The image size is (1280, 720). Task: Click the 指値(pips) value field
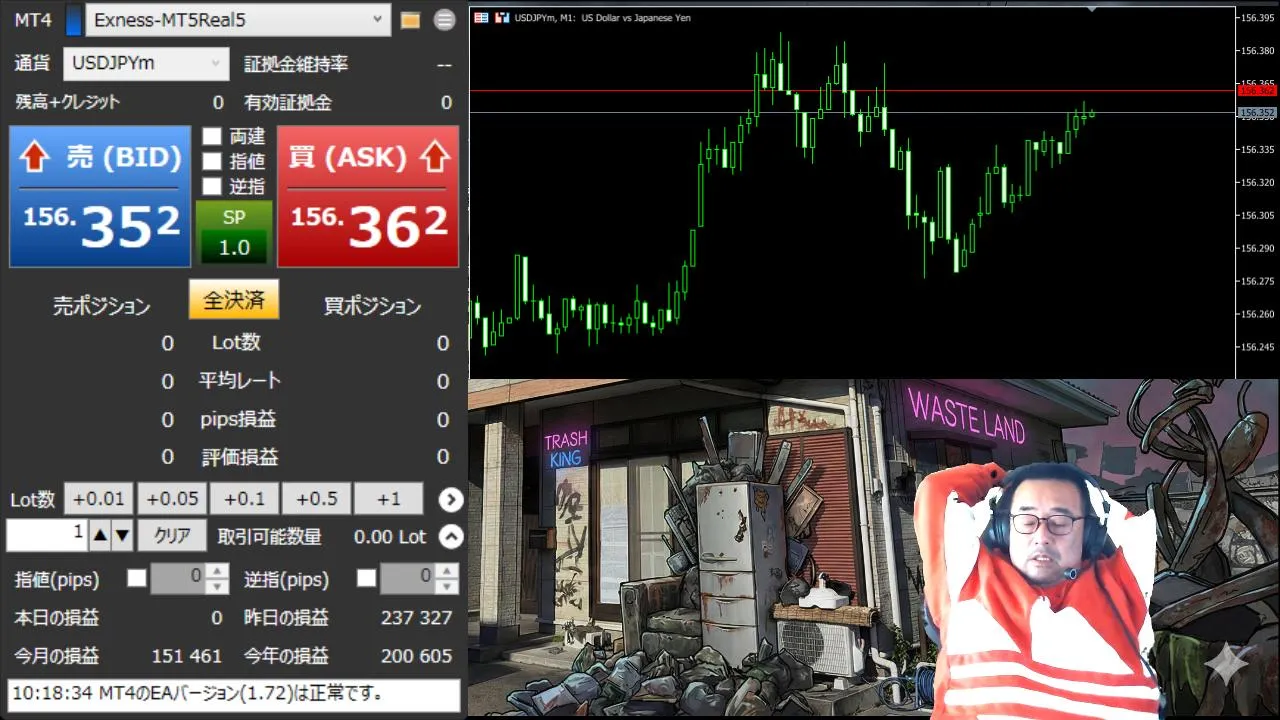click(178, 578)
